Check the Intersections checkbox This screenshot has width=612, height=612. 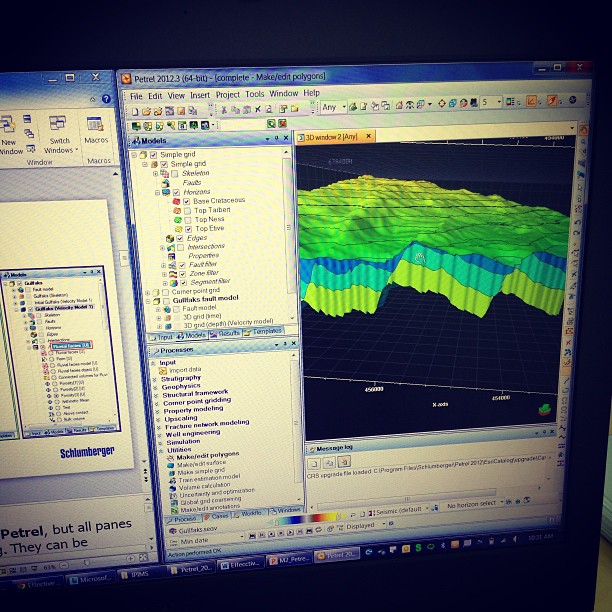[181, 247]
